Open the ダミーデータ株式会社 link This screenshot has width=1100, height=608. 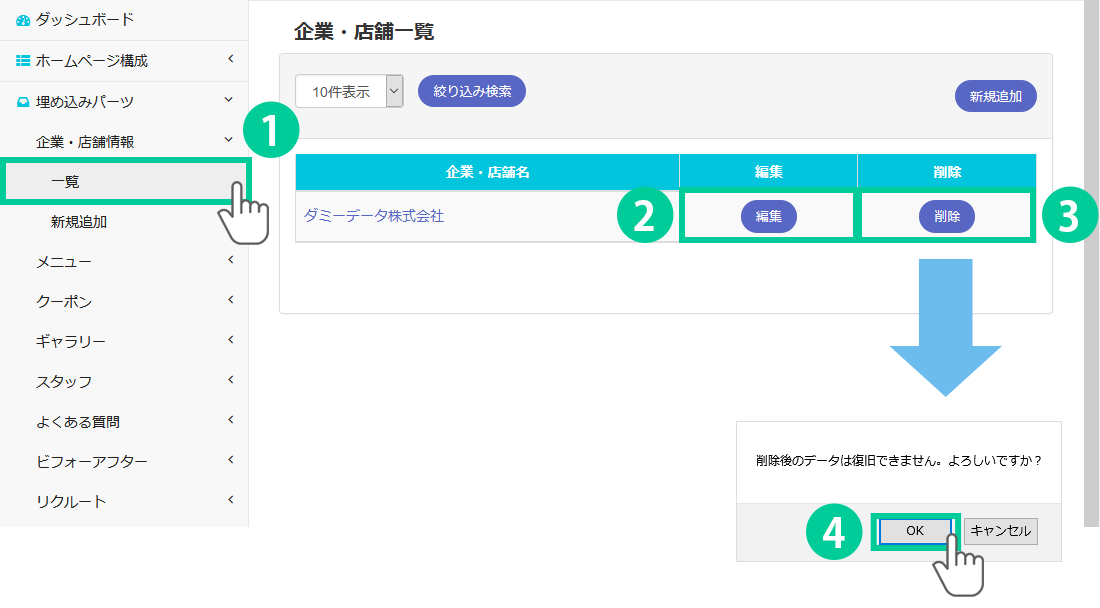click(373, 216)
